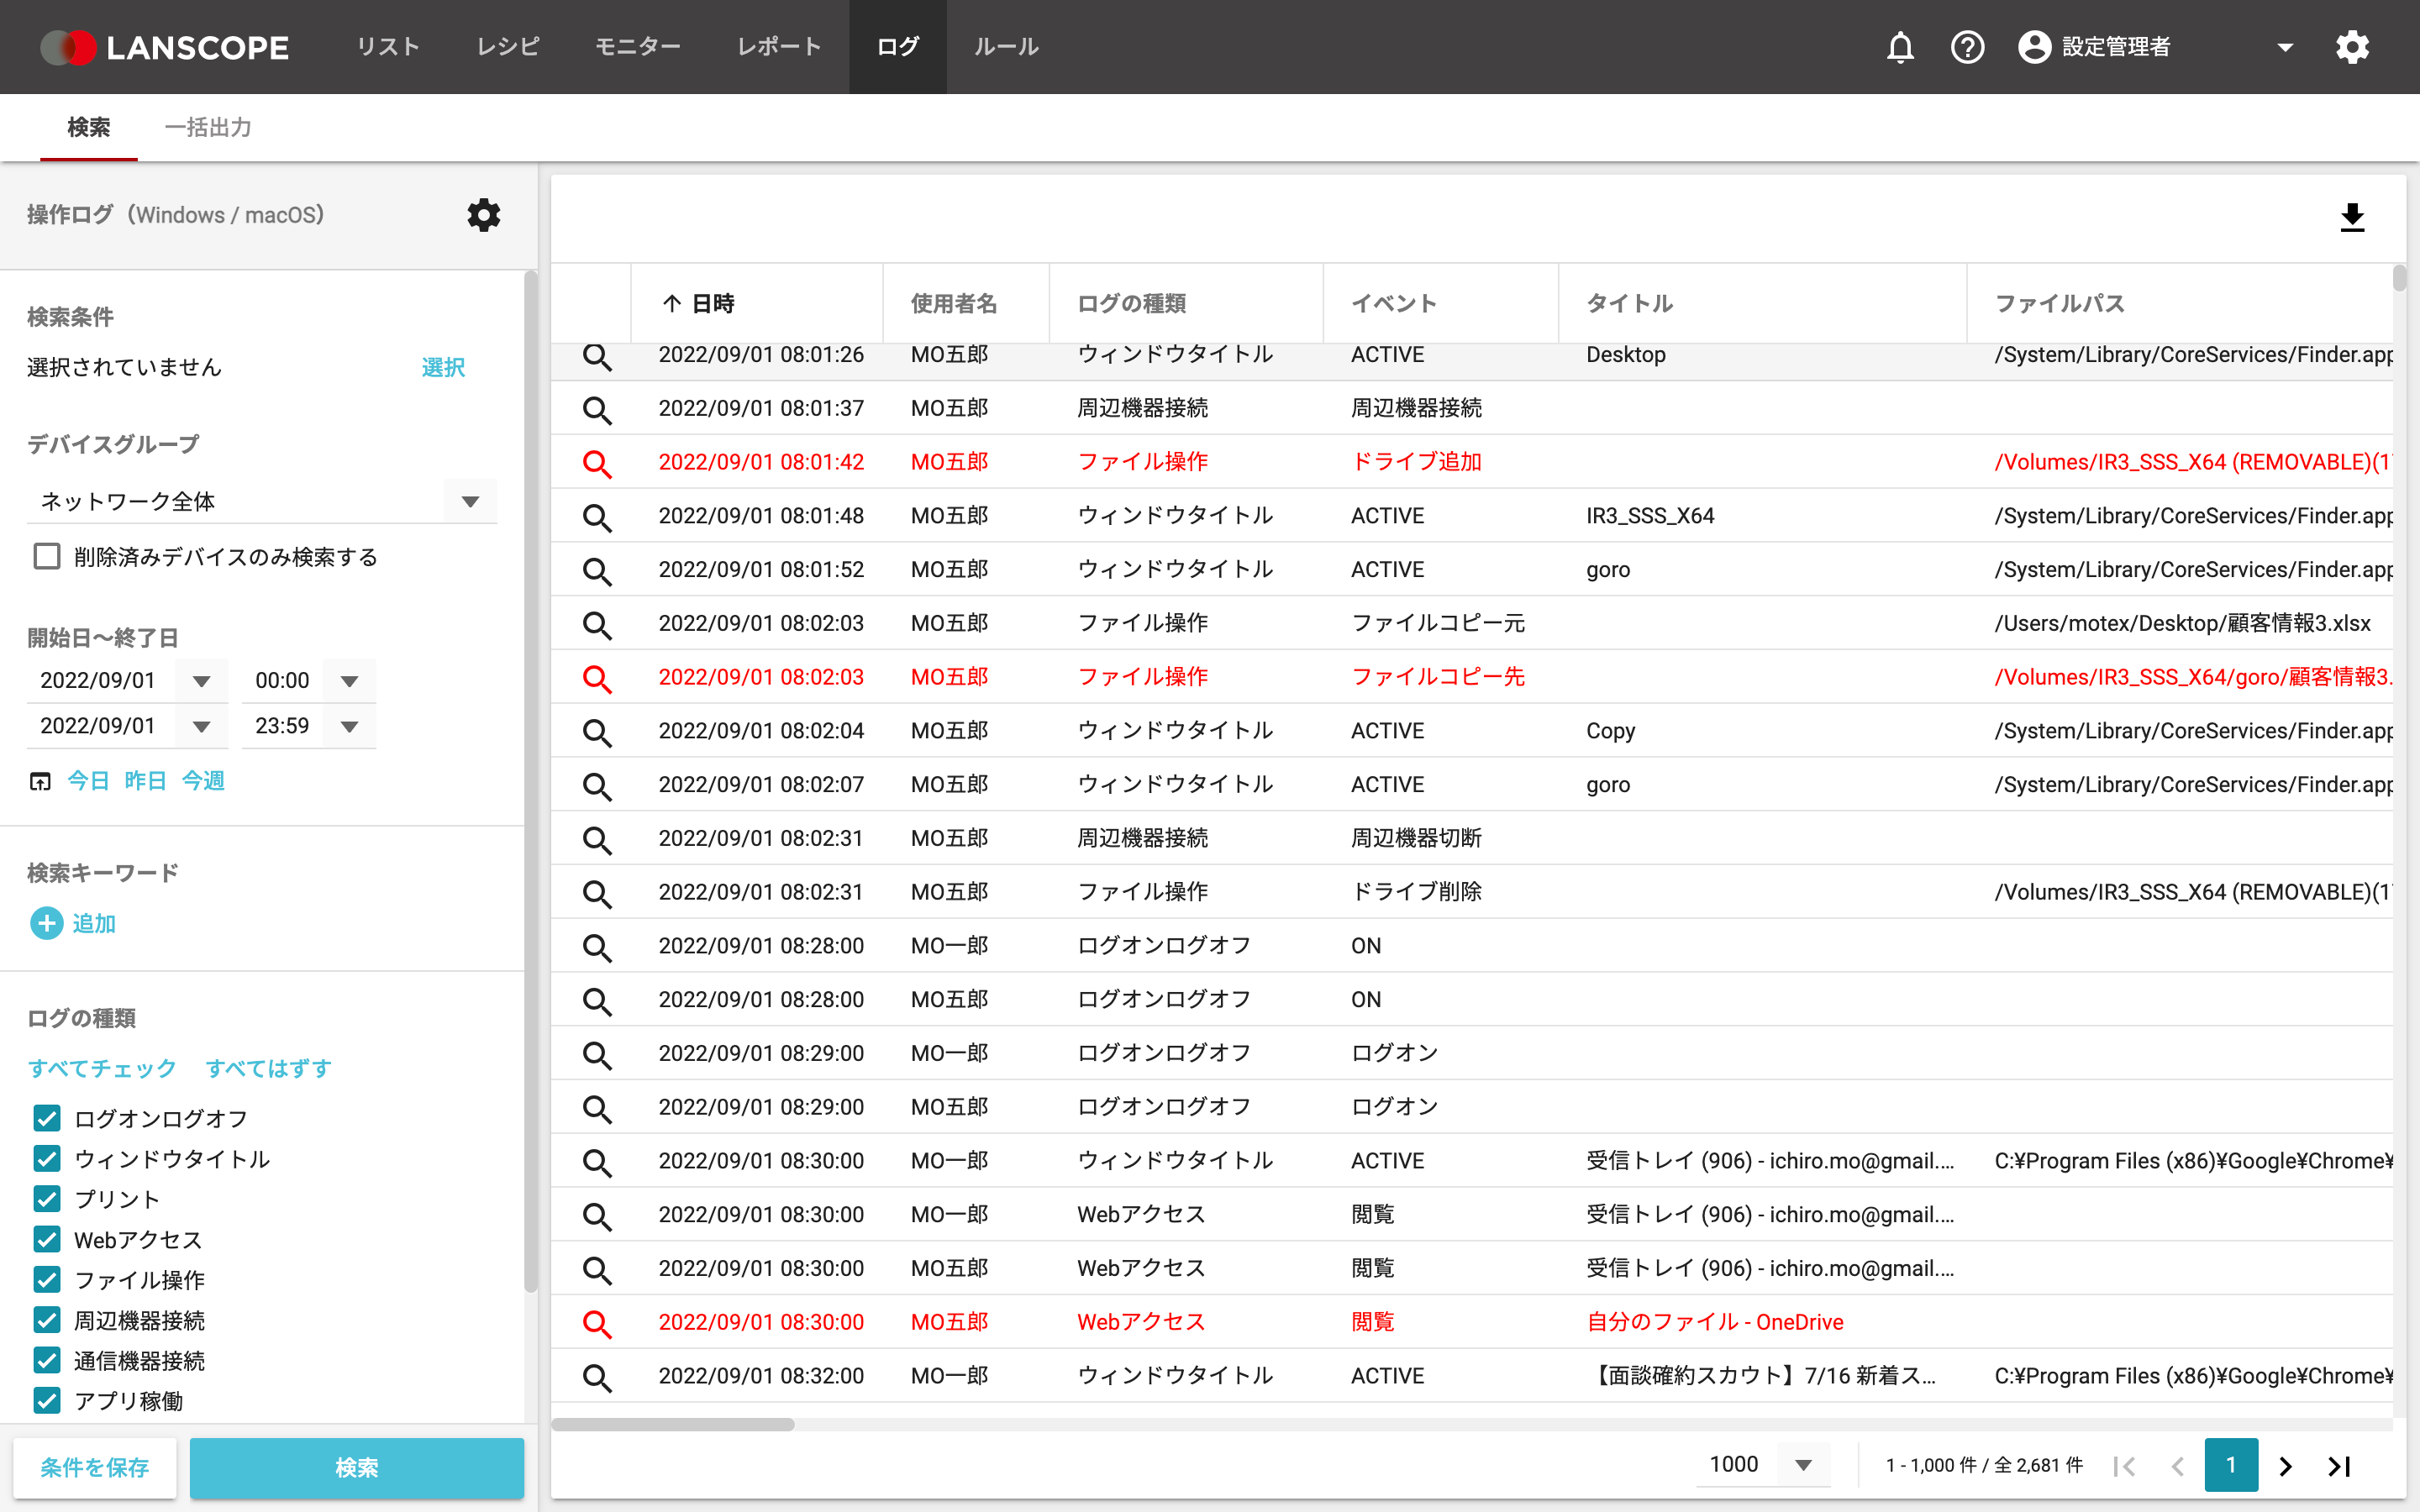Open the レポート menu in the top navigation

tap(779, 47)
